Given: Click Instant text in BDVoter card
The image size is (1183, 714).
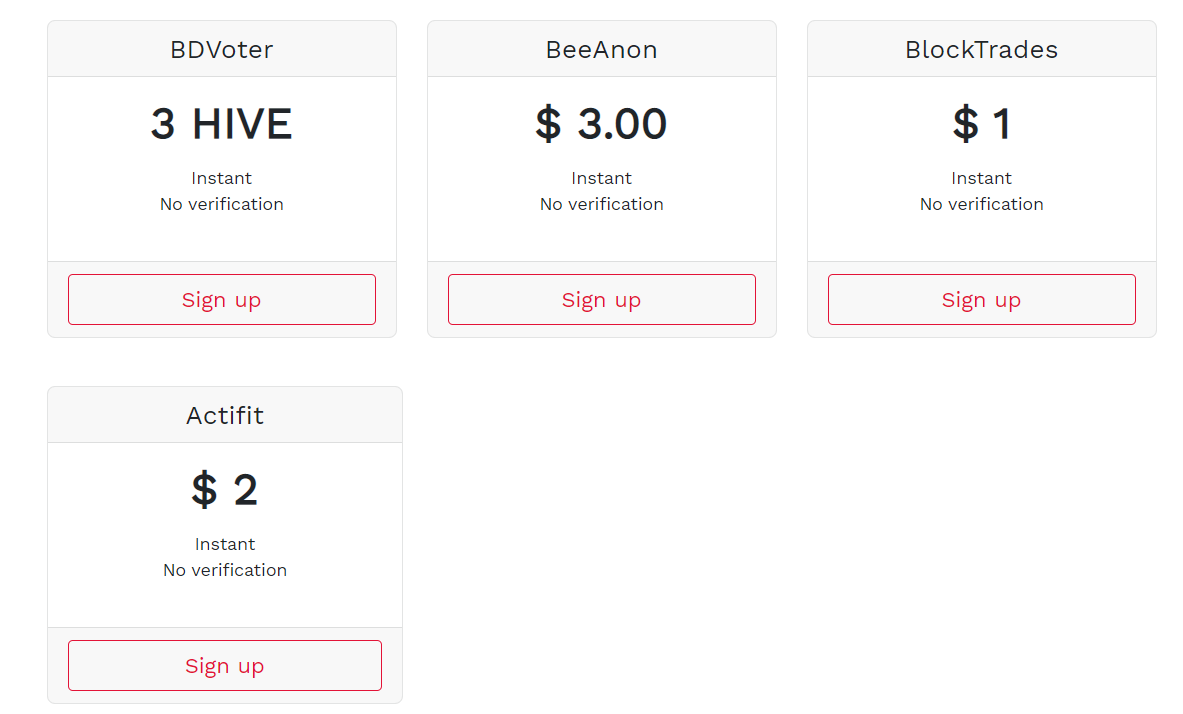Looking at the screenshot, I should [222, 178].
